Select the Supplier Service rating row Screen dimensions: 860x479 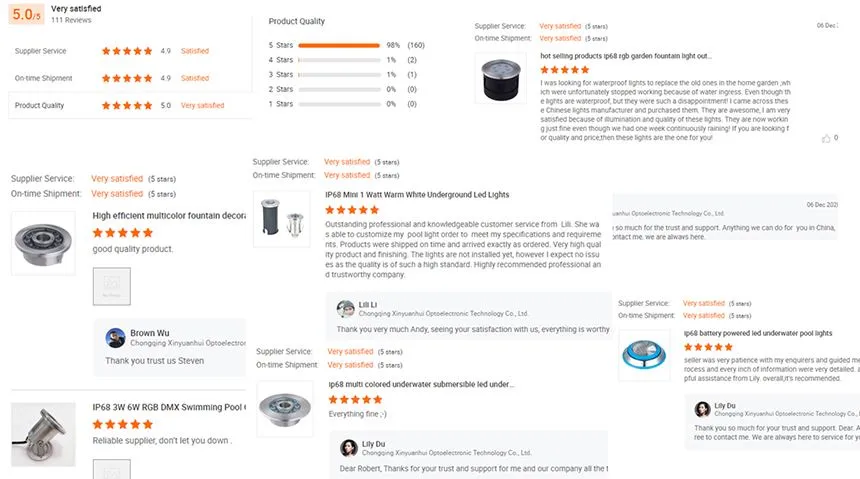[x=128, y=51]
